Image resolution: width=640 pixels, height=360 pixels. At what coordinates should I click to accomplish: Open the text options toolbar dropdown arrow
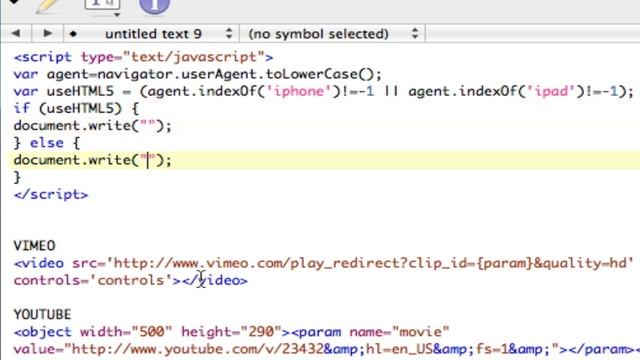coord(117,15)
